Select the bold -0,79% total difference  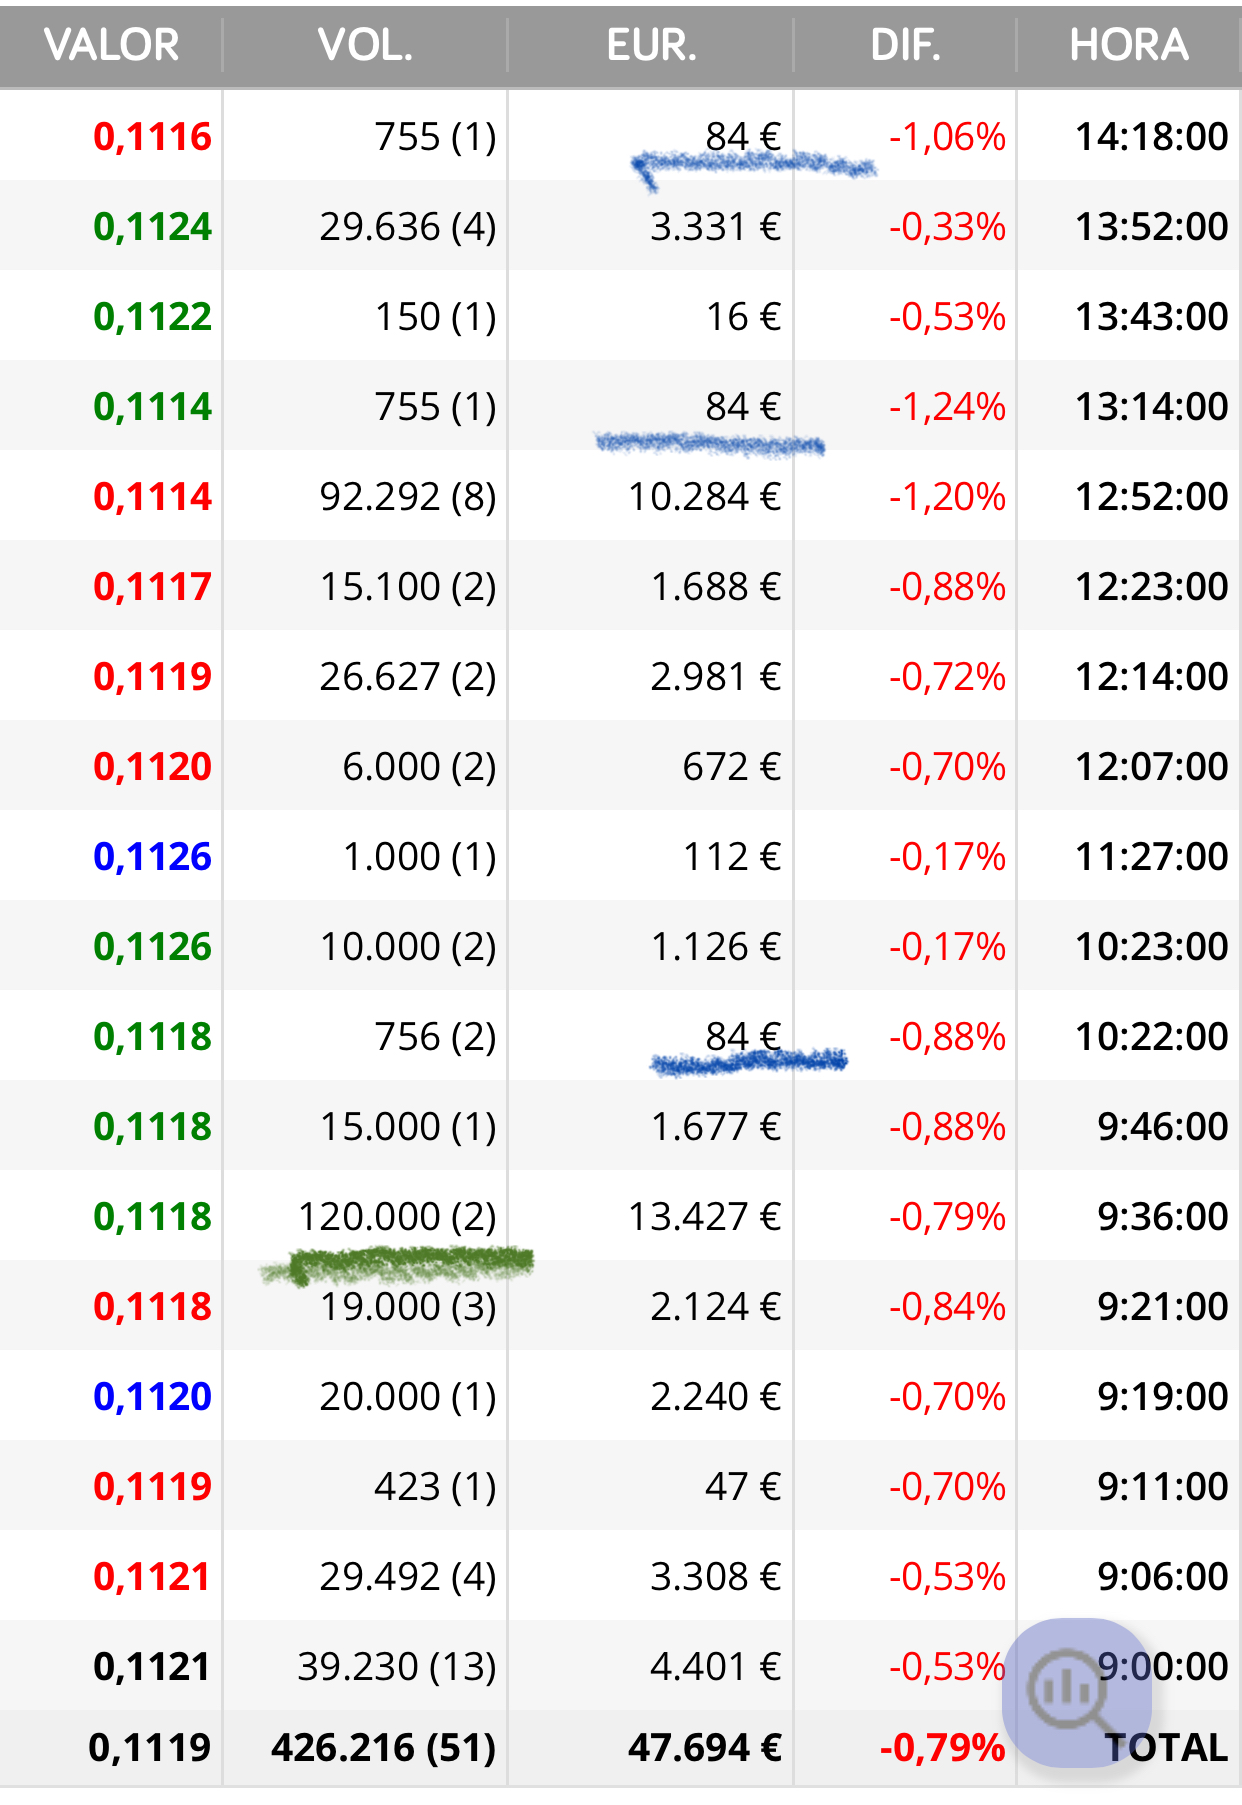pos(942,1748)
